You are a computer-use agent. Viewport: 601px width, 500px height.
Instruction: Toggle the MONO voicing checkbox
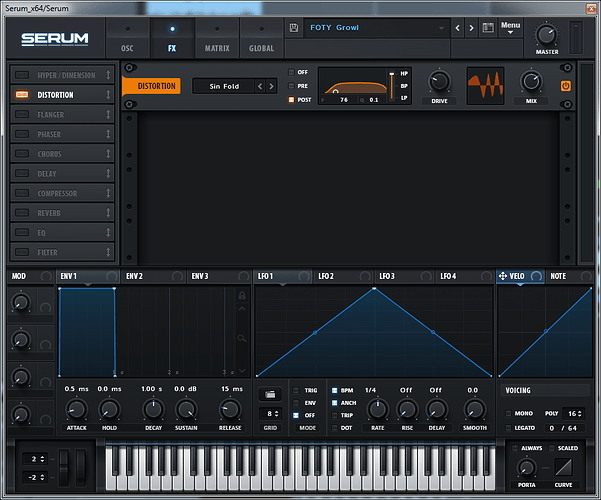tap(508, 413)
